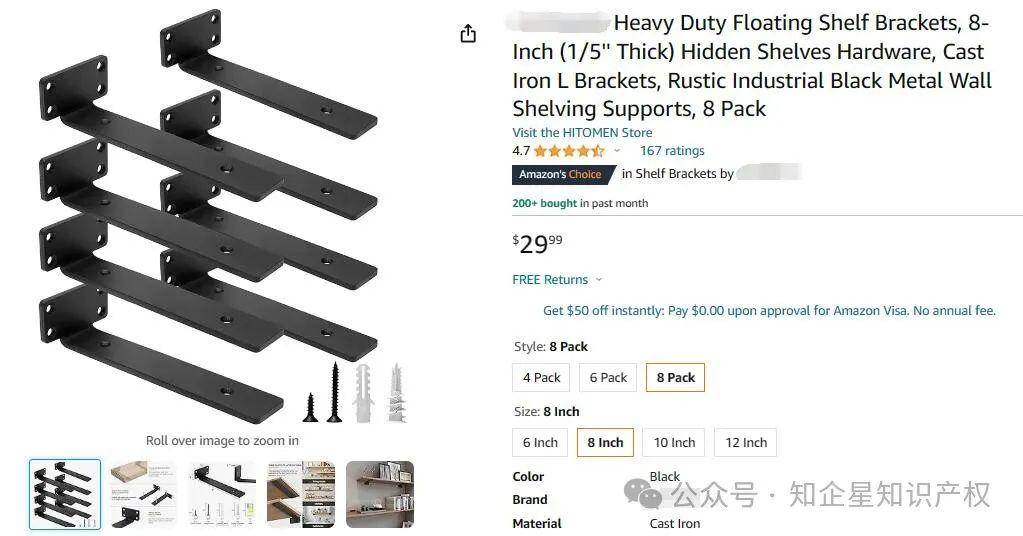Viewport: 1023px width, 536px height.
Task: Open the Visit the HITOMEN Store link
Action: [582, 132]
